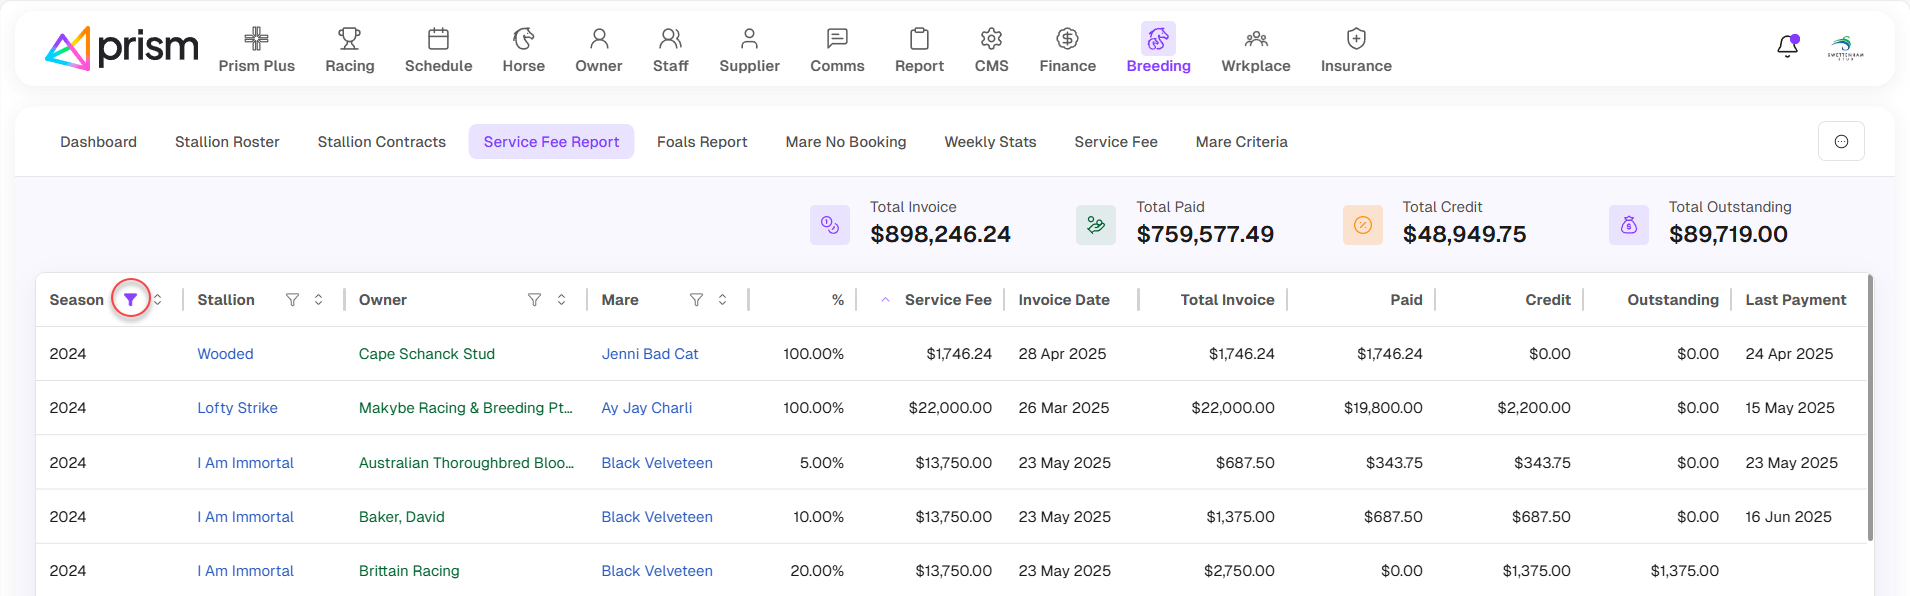
Task: Open the Comms chat icon
Action: click(x=837, y=39)
